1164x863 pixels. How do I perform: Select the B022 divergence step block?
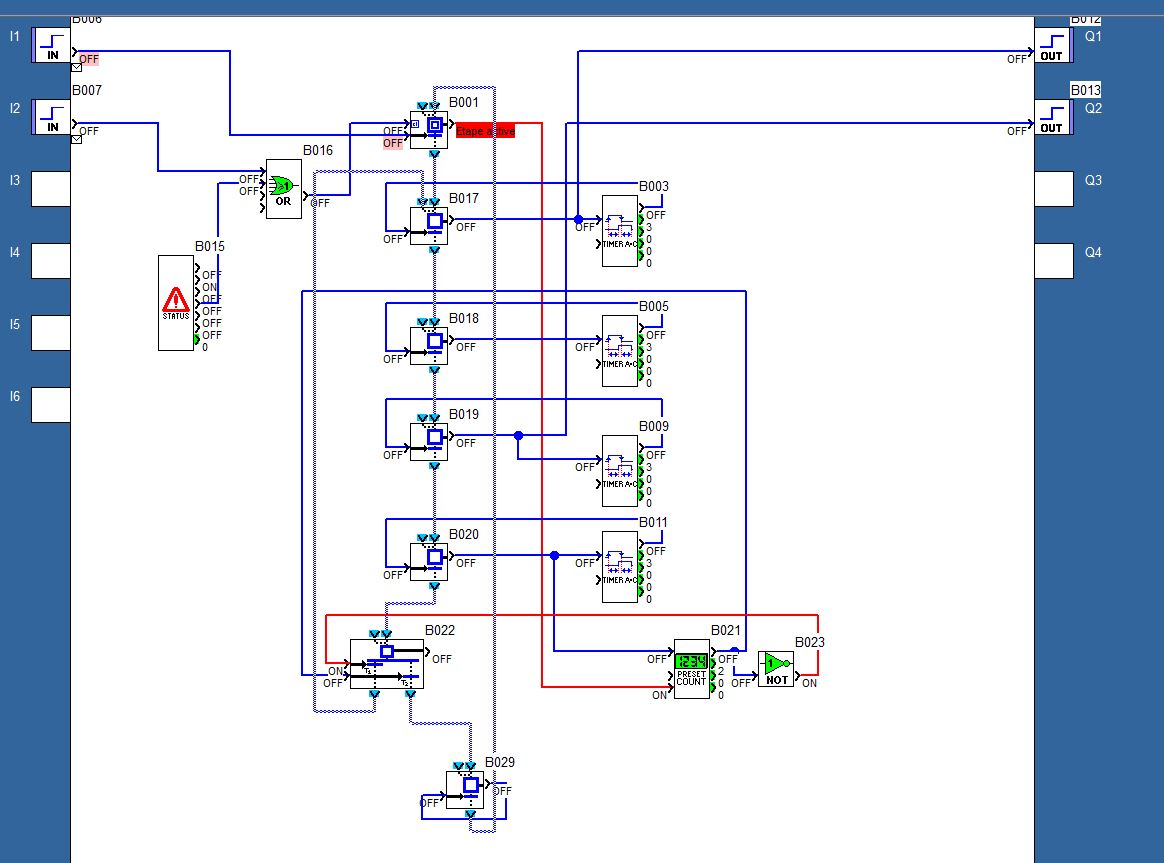(x=386, y=663)
